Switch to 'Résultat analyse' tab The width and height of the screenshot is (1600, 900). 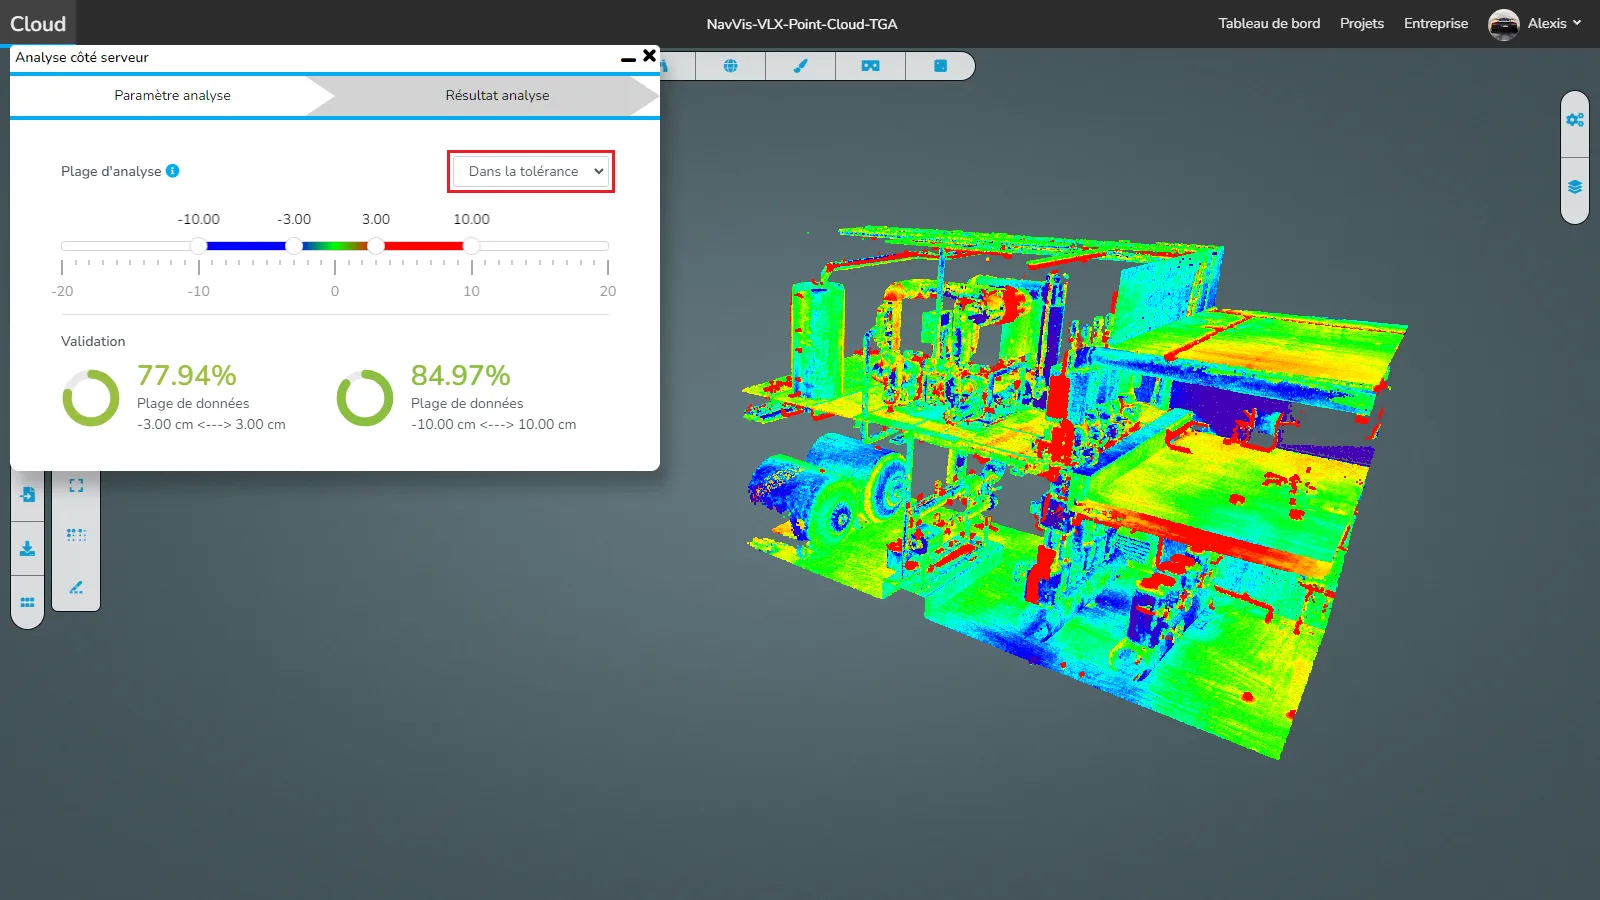[x=497, y=95]
